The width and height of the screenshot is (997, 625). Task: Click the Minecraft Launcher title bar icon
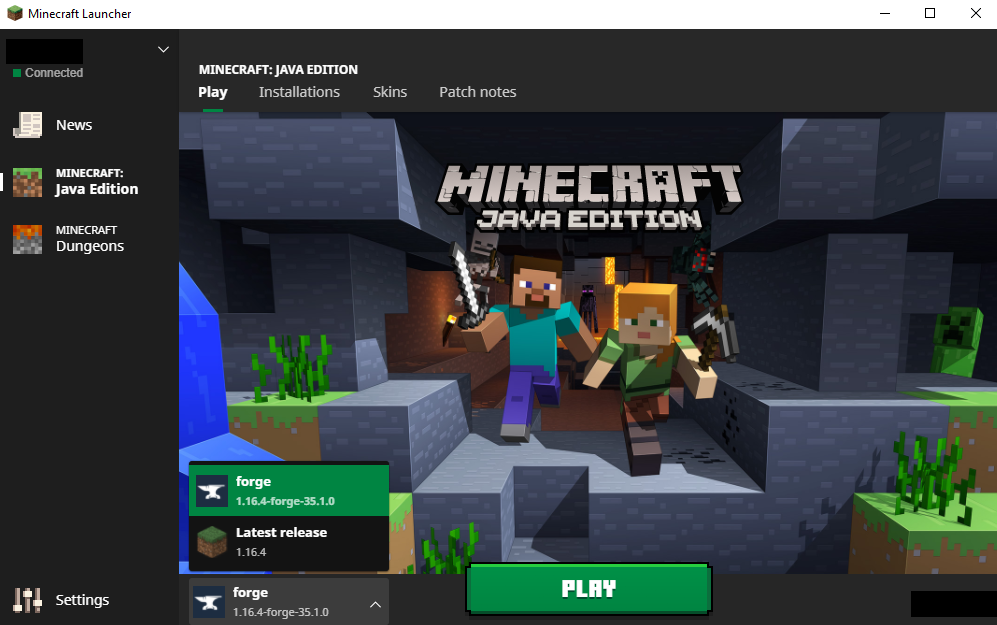pyautogui.click(x=15, y=13)
